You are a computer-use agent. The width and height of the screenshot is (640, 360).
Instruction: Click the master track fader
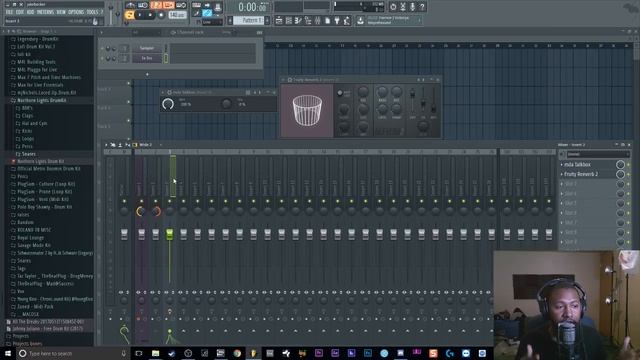[124, 234]
